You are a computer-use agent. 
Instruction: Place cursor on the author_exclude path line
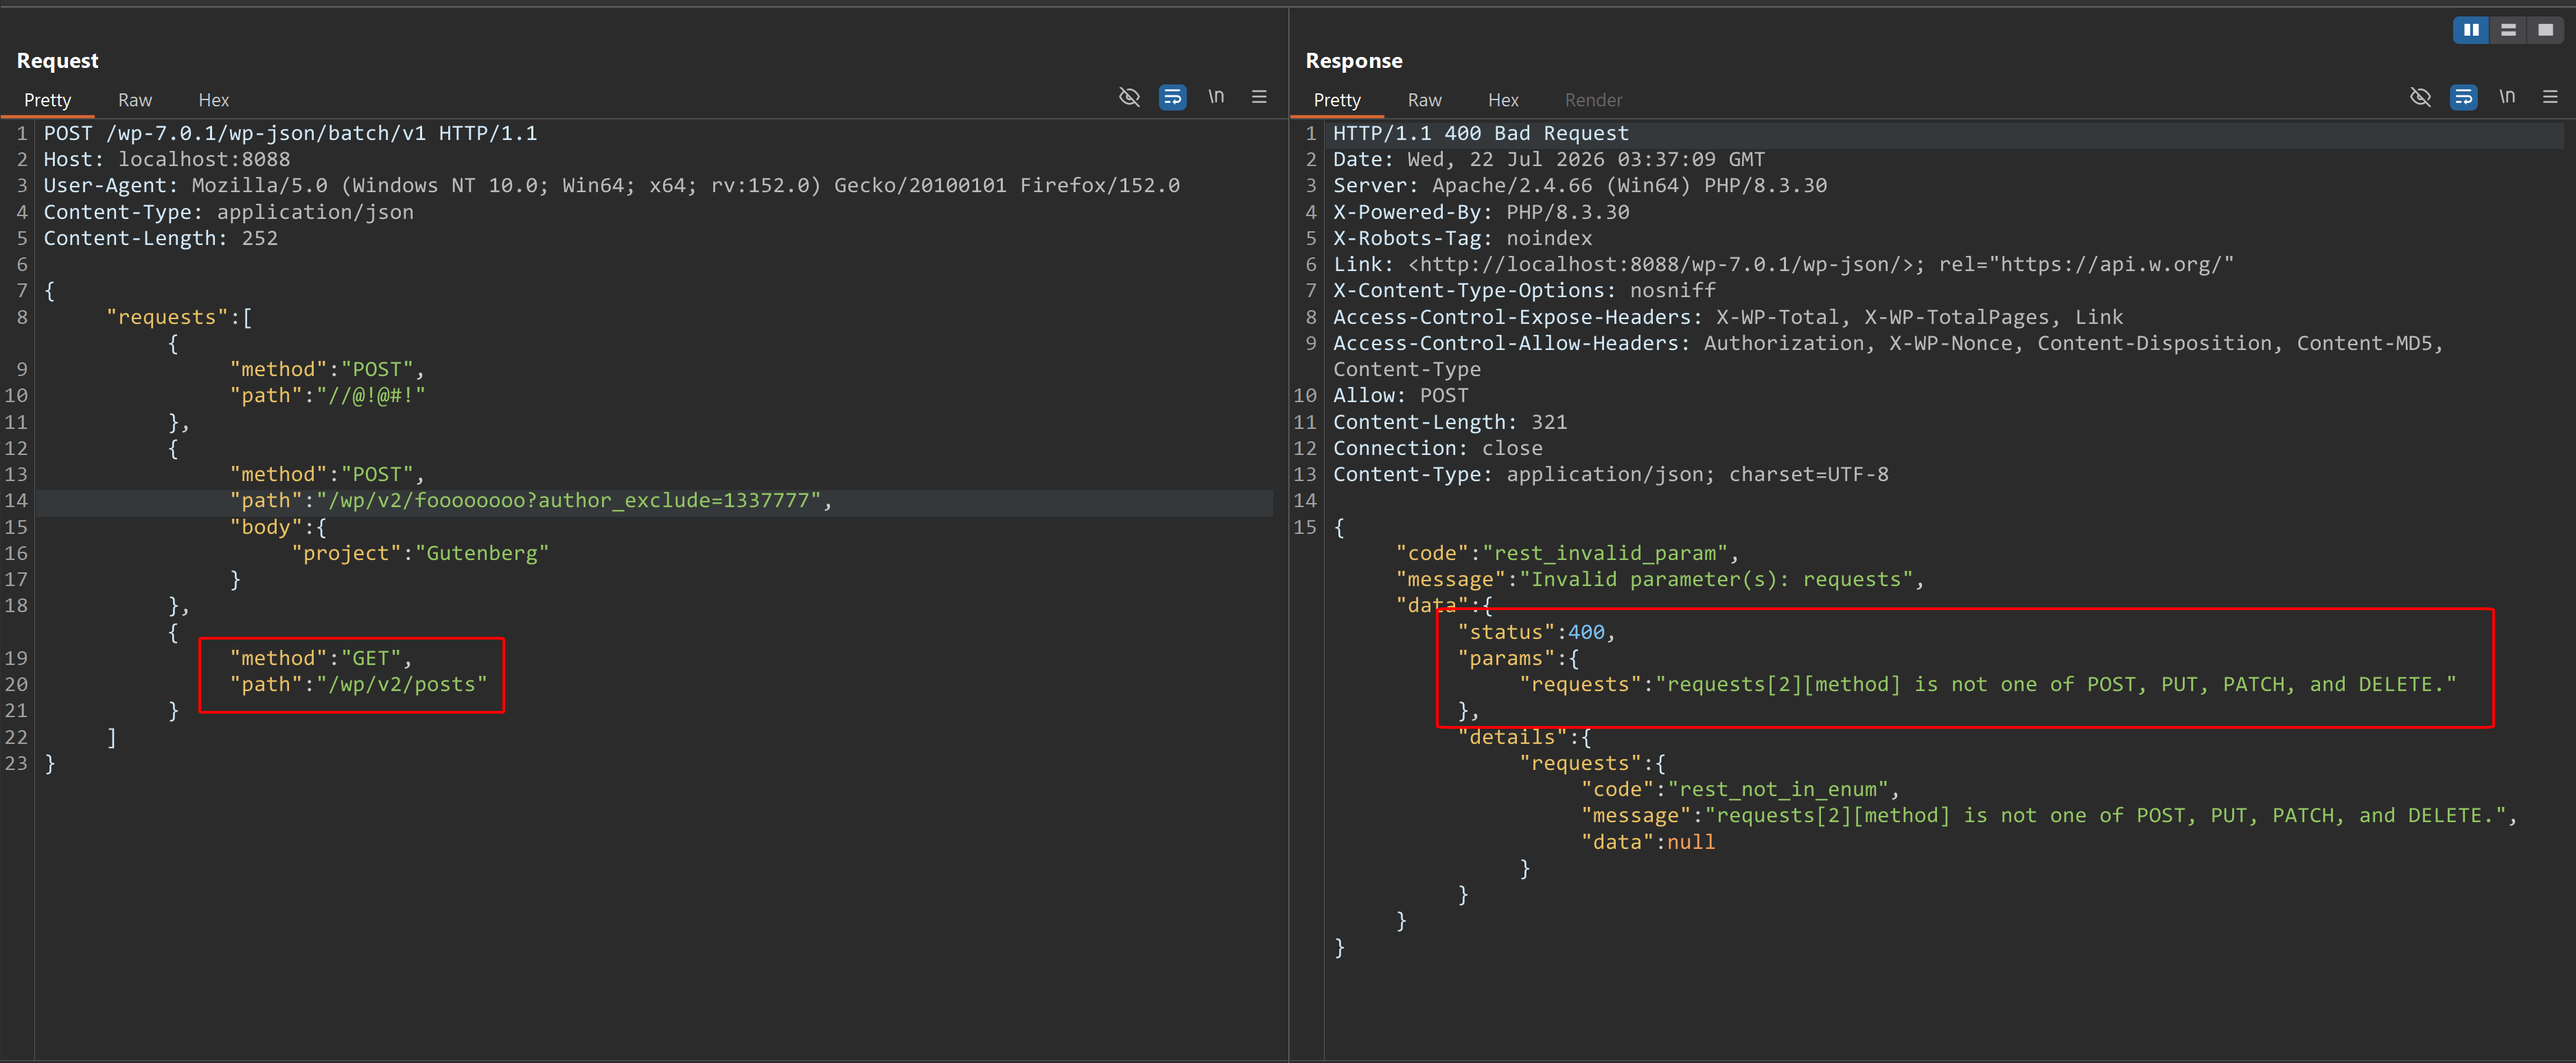(x=655, y=501)
